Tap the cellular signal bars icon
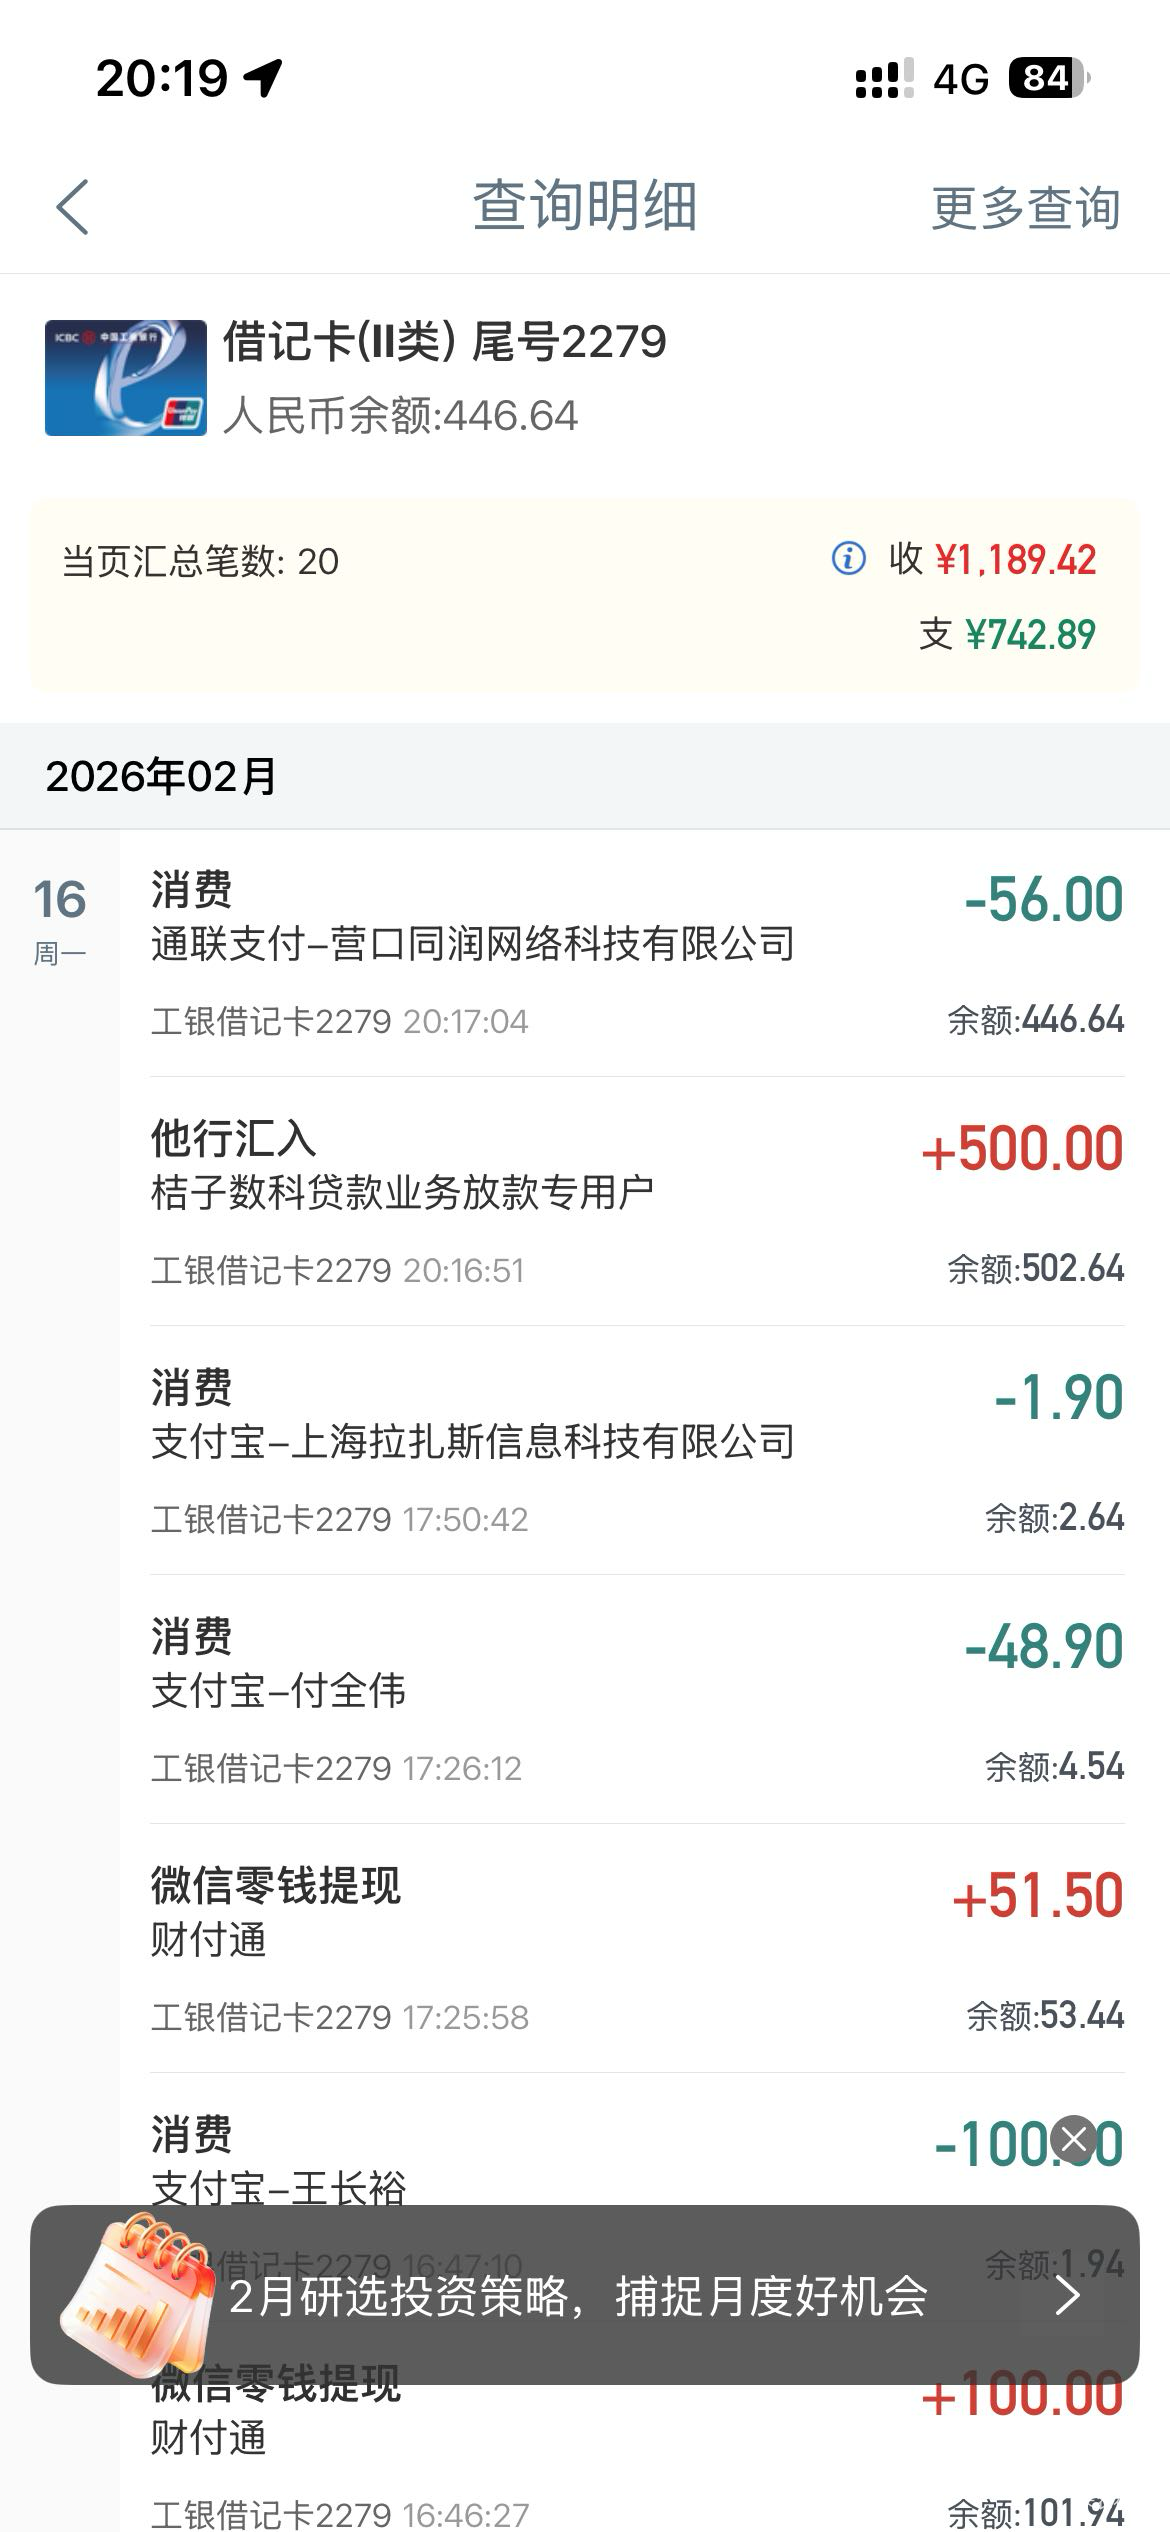The height and width of the screenshot is (2532, 1170). (x=883, y=78)
